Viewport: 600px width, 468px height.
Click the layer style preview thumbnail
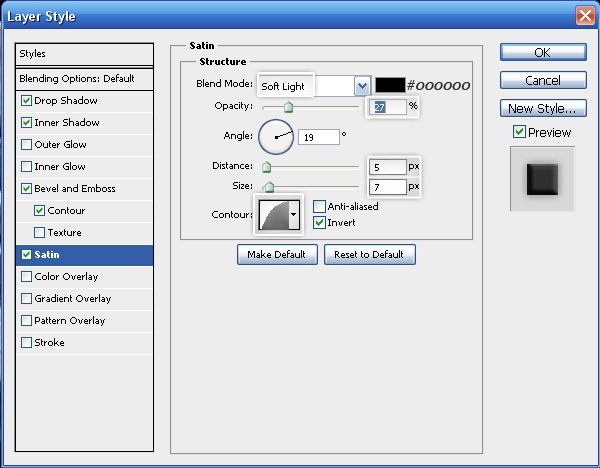(542, 179)
